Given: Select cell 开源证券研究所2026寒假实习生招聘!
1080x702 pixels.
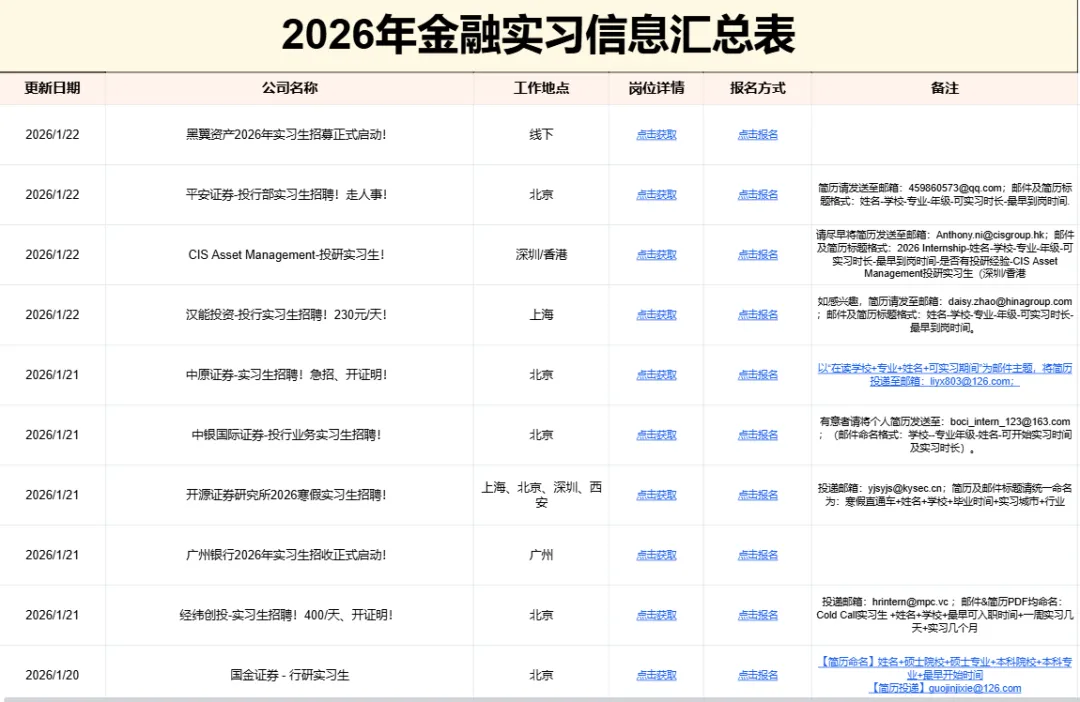Looking at the screenshot, I should pos(289,495).
